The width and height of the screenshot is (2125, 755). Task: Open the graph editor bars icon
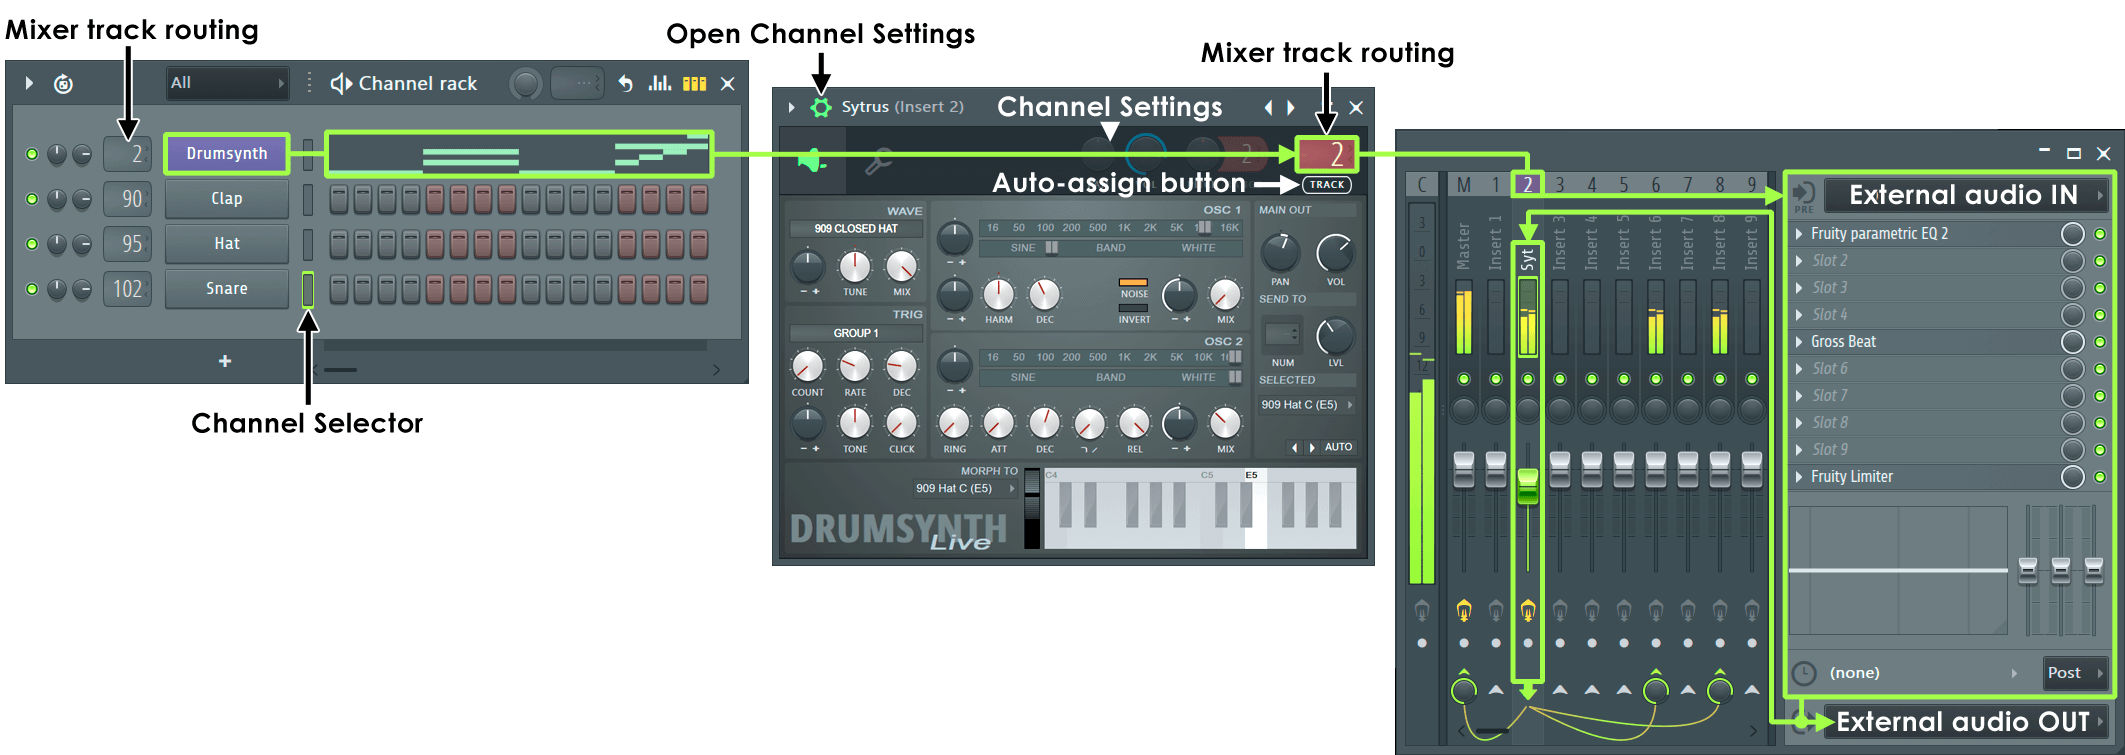[x=659, y=84]
